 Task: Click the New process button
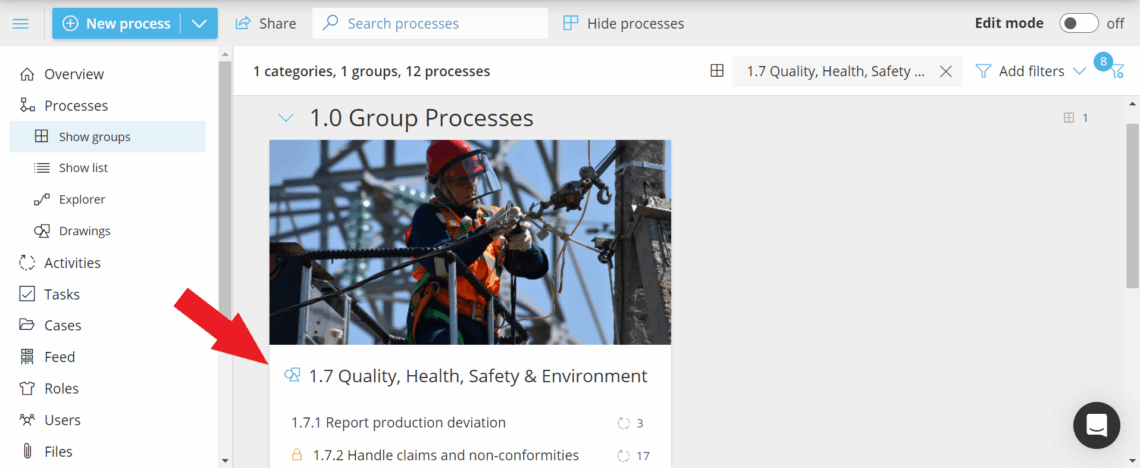tap(116, 23)
